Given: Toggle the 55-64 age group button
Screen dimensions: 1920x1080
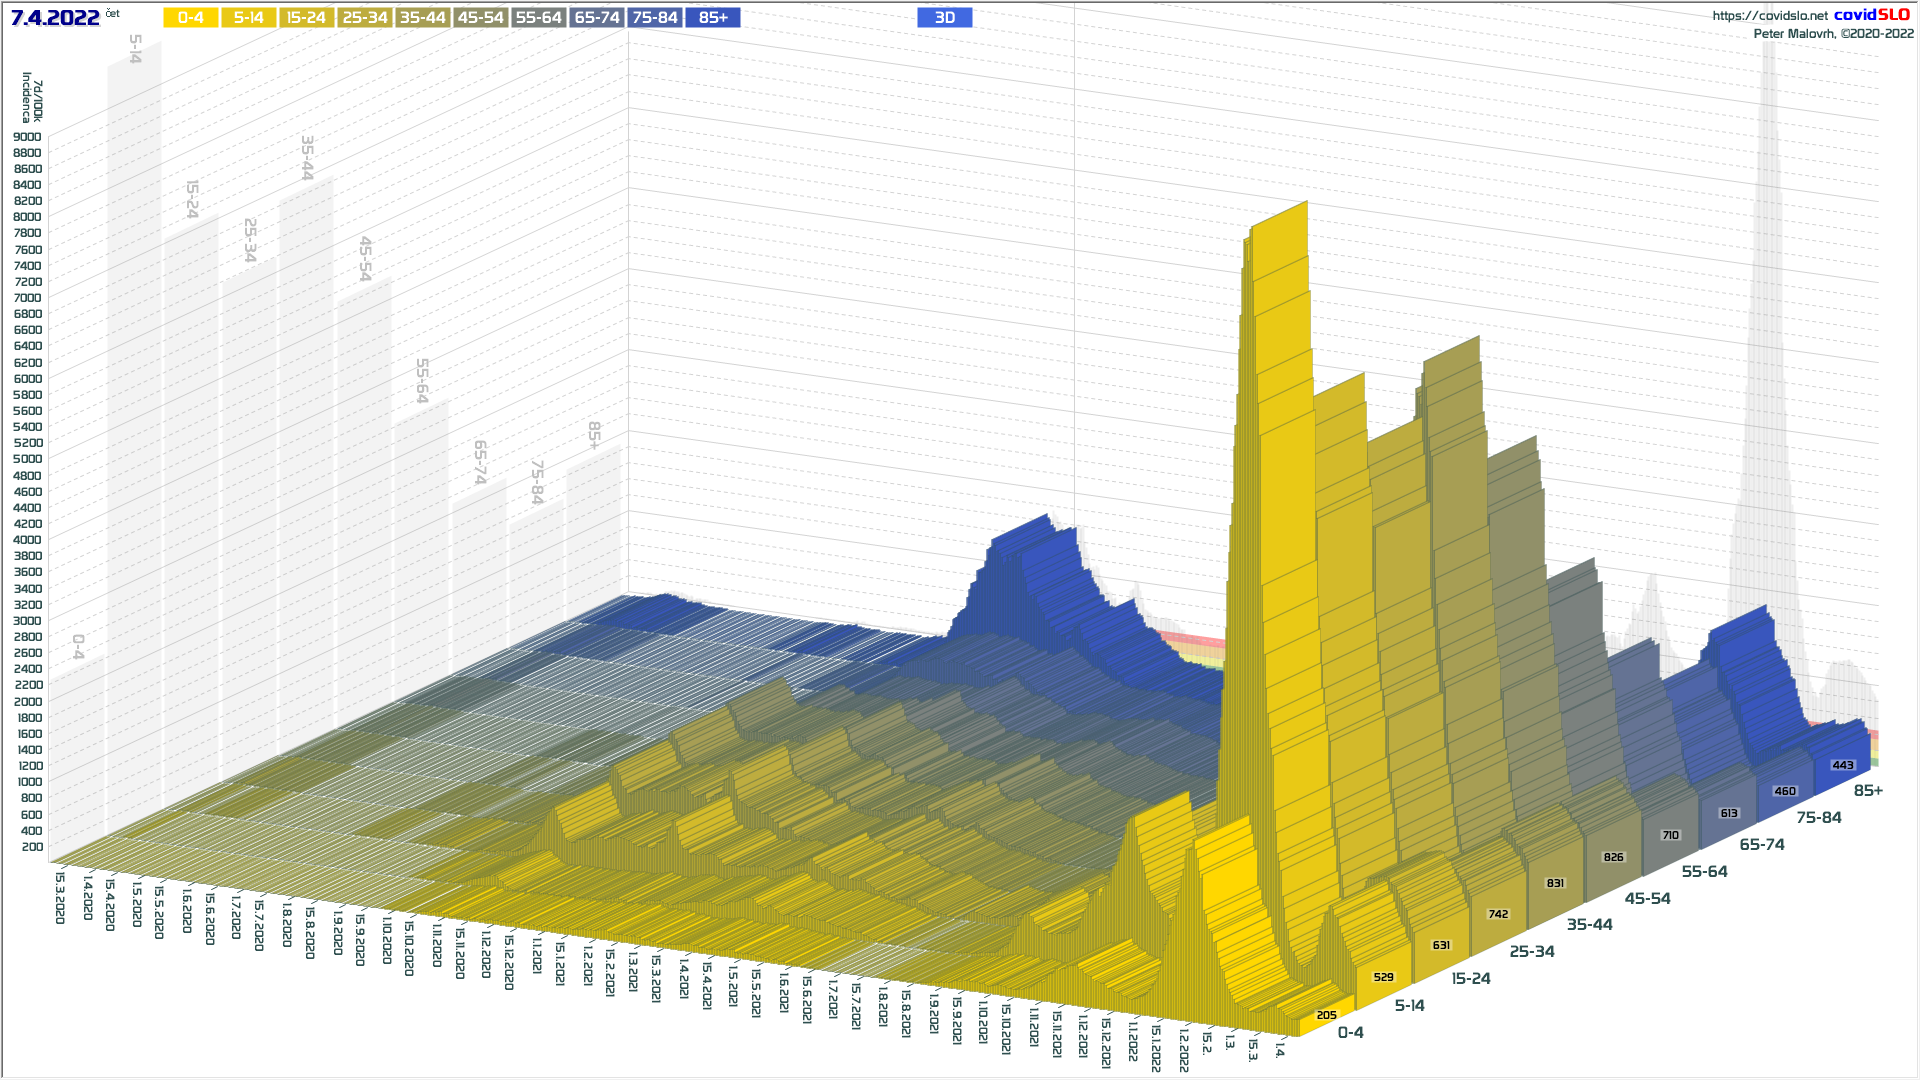Looking at the screenshot, I should click(x=538, y=18).
